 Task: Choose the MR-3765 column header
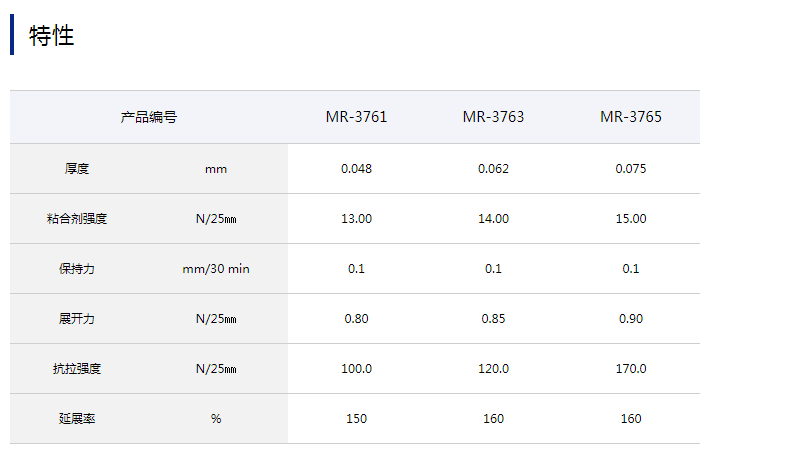pyautogui.click(x=631, y=117)
